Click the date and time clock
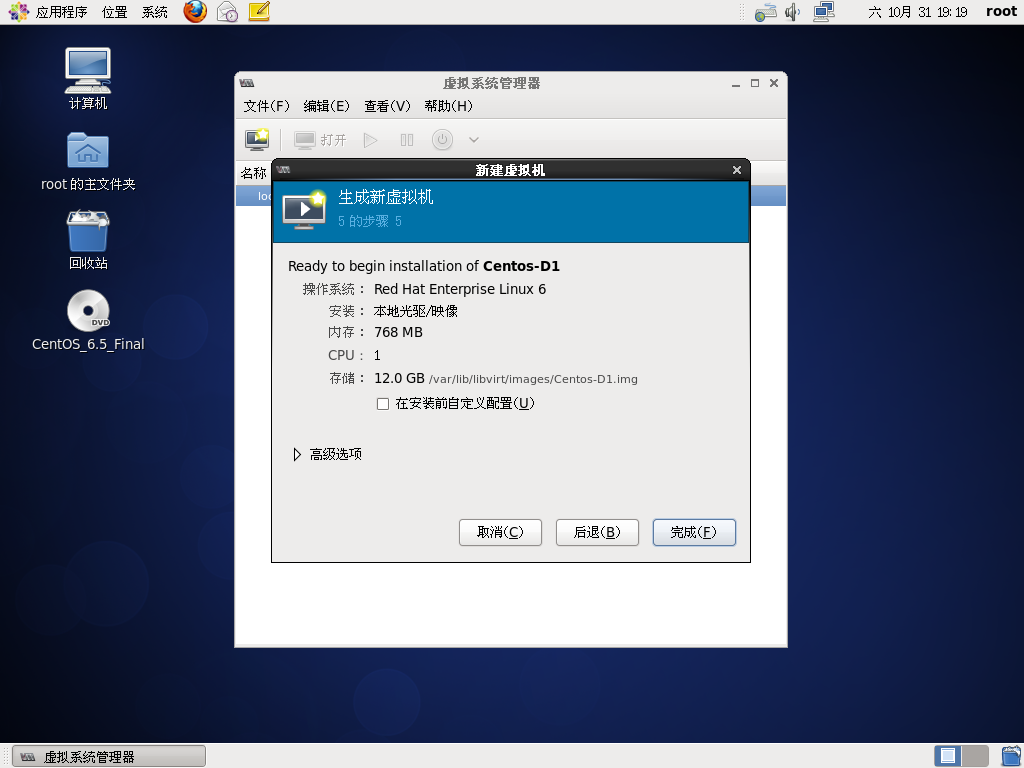This screenshot has height=768, width=1024. [x=918, y=12]
